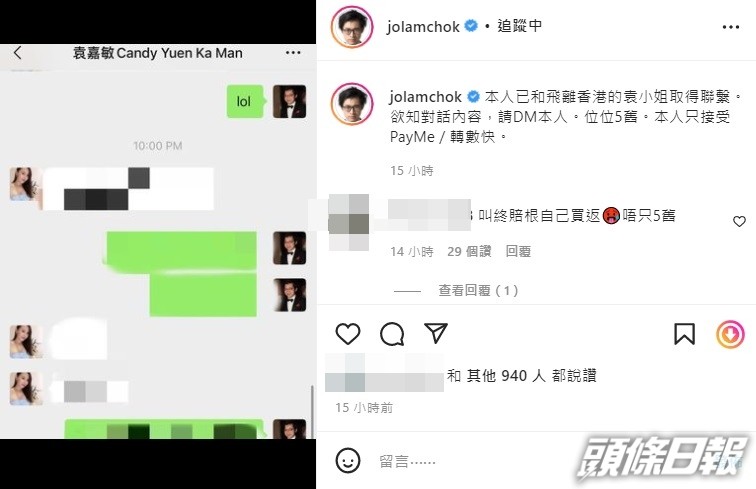Like the comment with small heart
This screenshot has width=756, height=489.
coord(739,221)
